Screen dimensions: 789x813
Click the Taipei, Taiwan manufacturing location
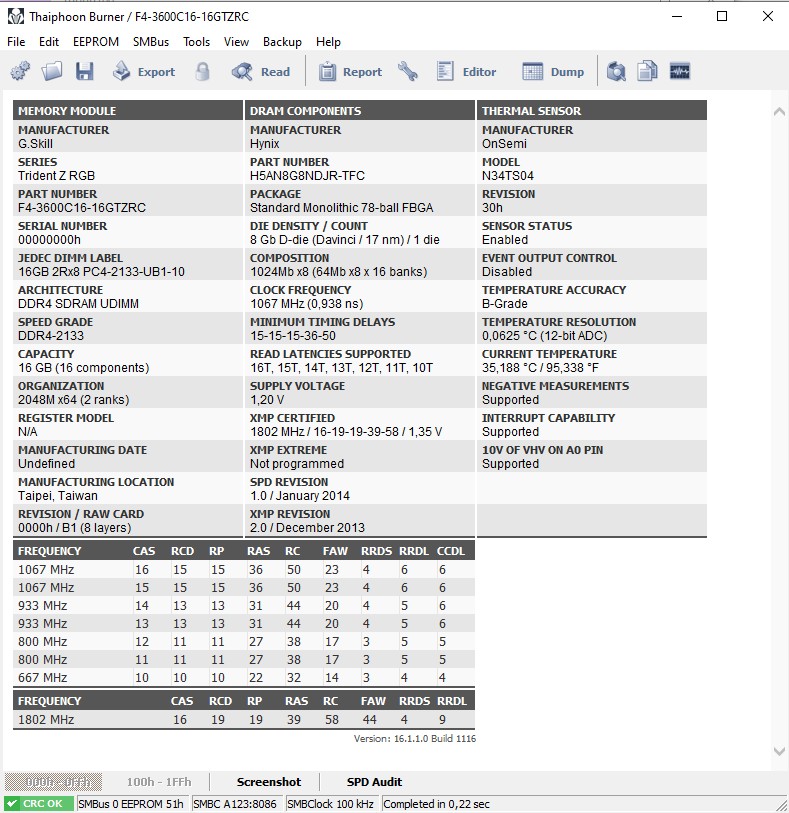(x=58, y=496)
